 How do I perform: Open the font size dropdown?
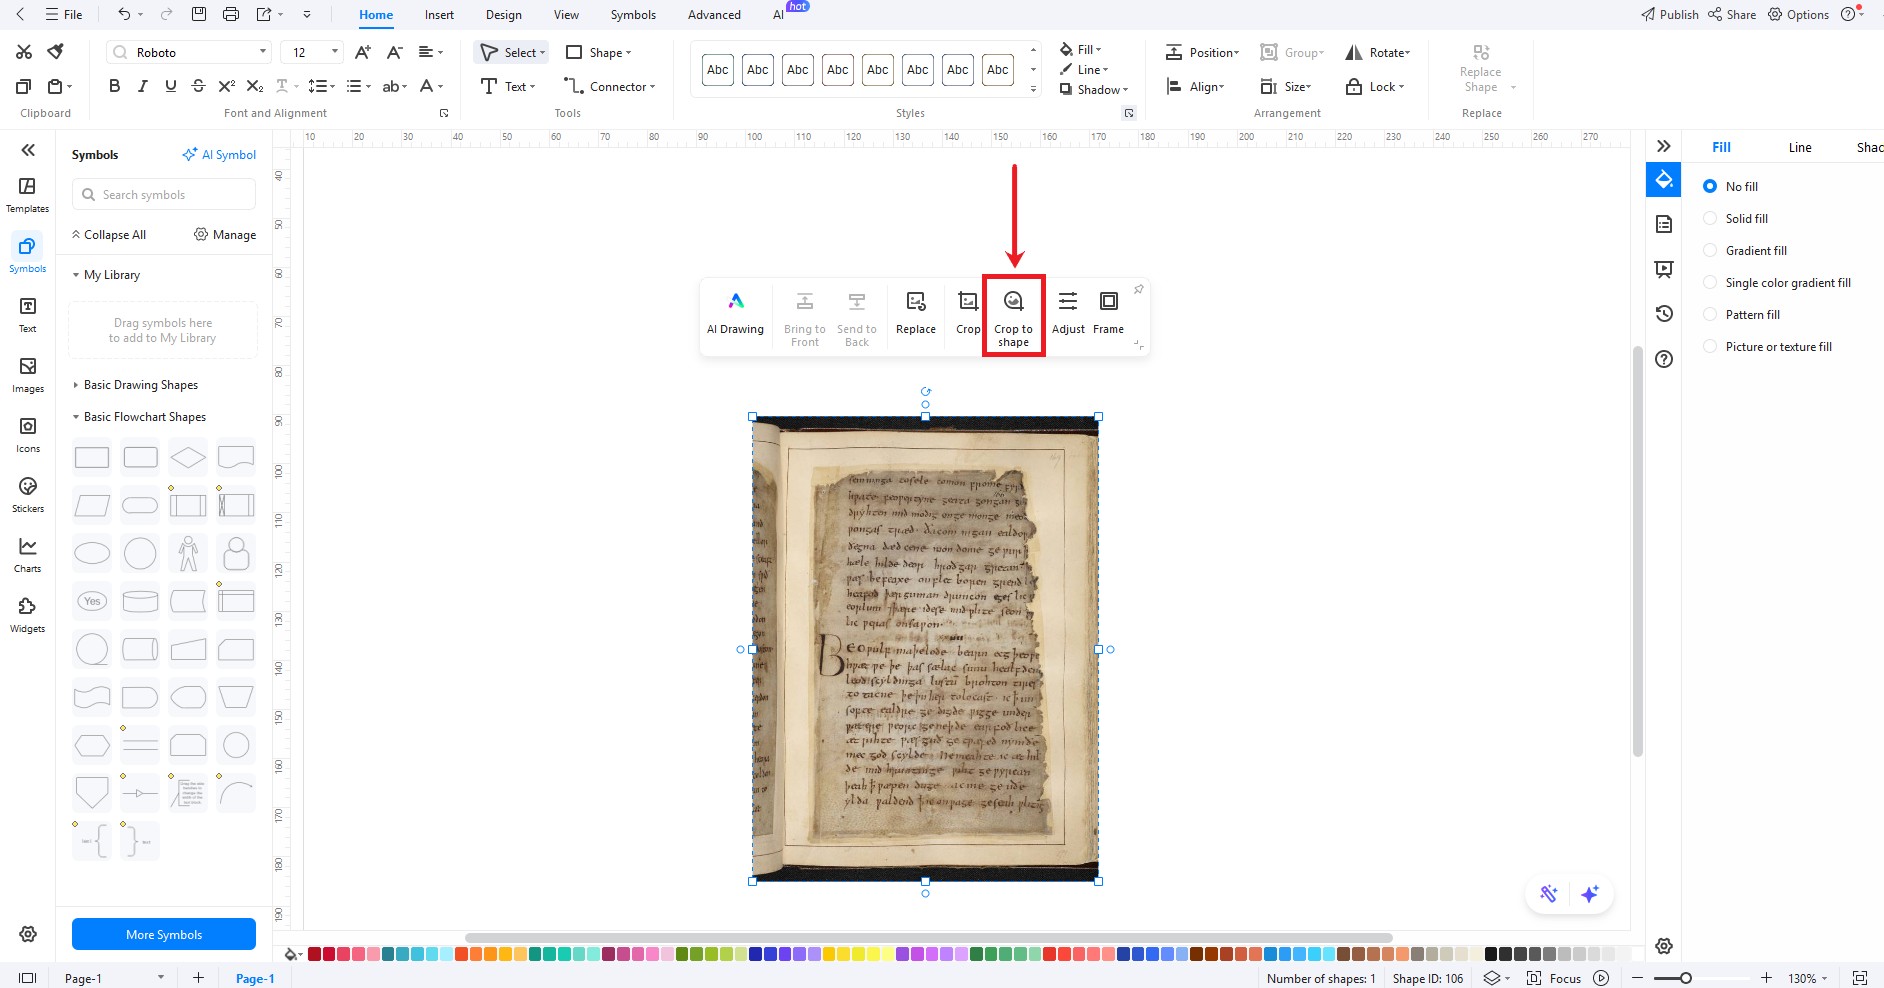click(x=335, y=52)
